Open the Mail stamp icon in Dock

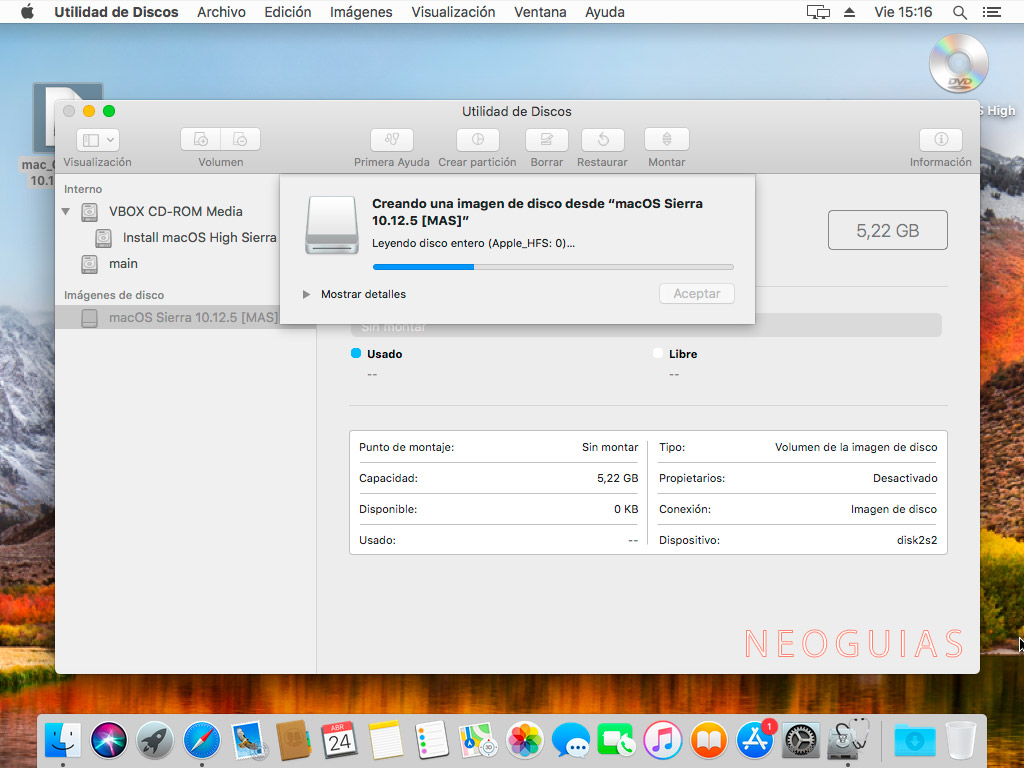click(248, 741)
